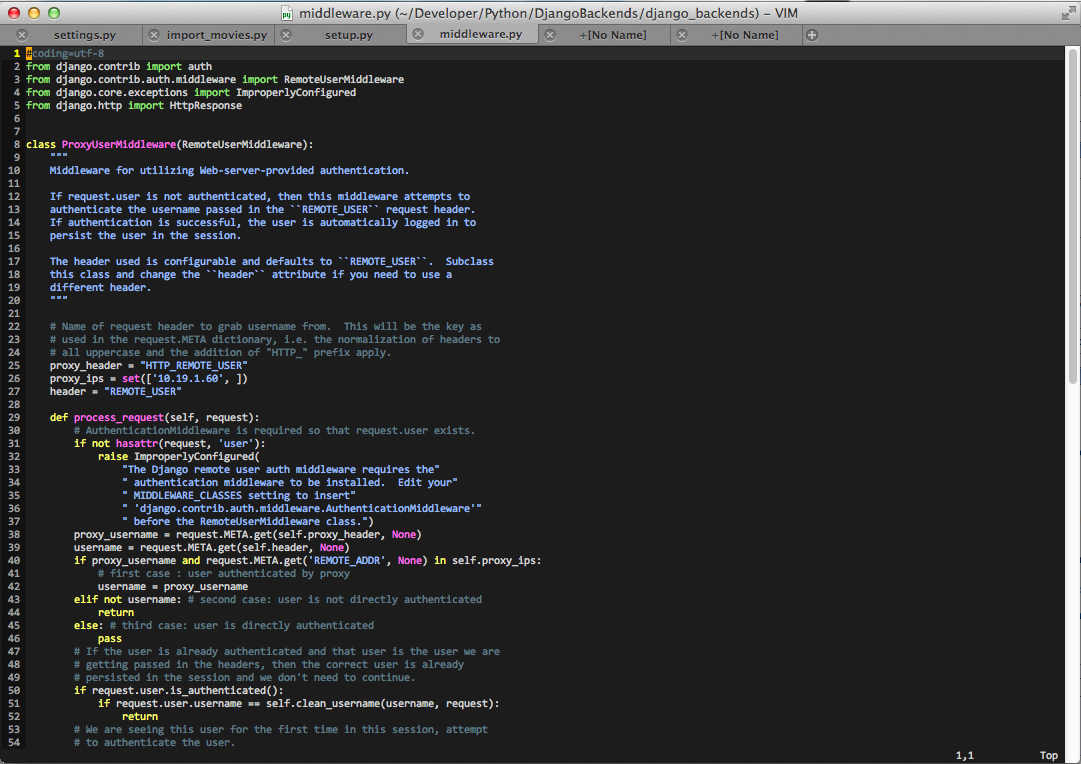Add a new tab with plus icon
The width and height of the screenshot is (1081, 764).
(x=812, y=35)
